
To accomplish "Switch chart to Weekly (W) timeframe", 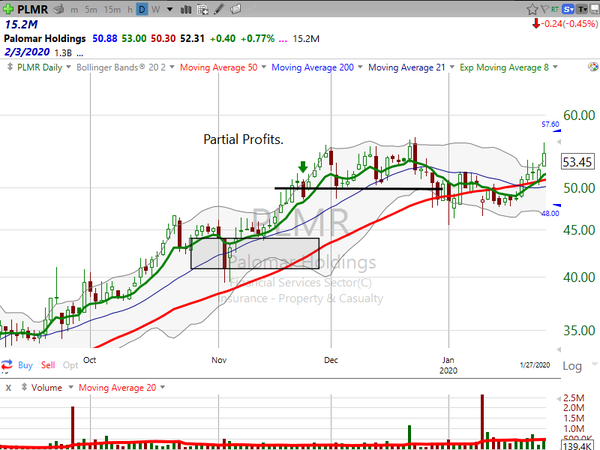I will pos(157,9).
